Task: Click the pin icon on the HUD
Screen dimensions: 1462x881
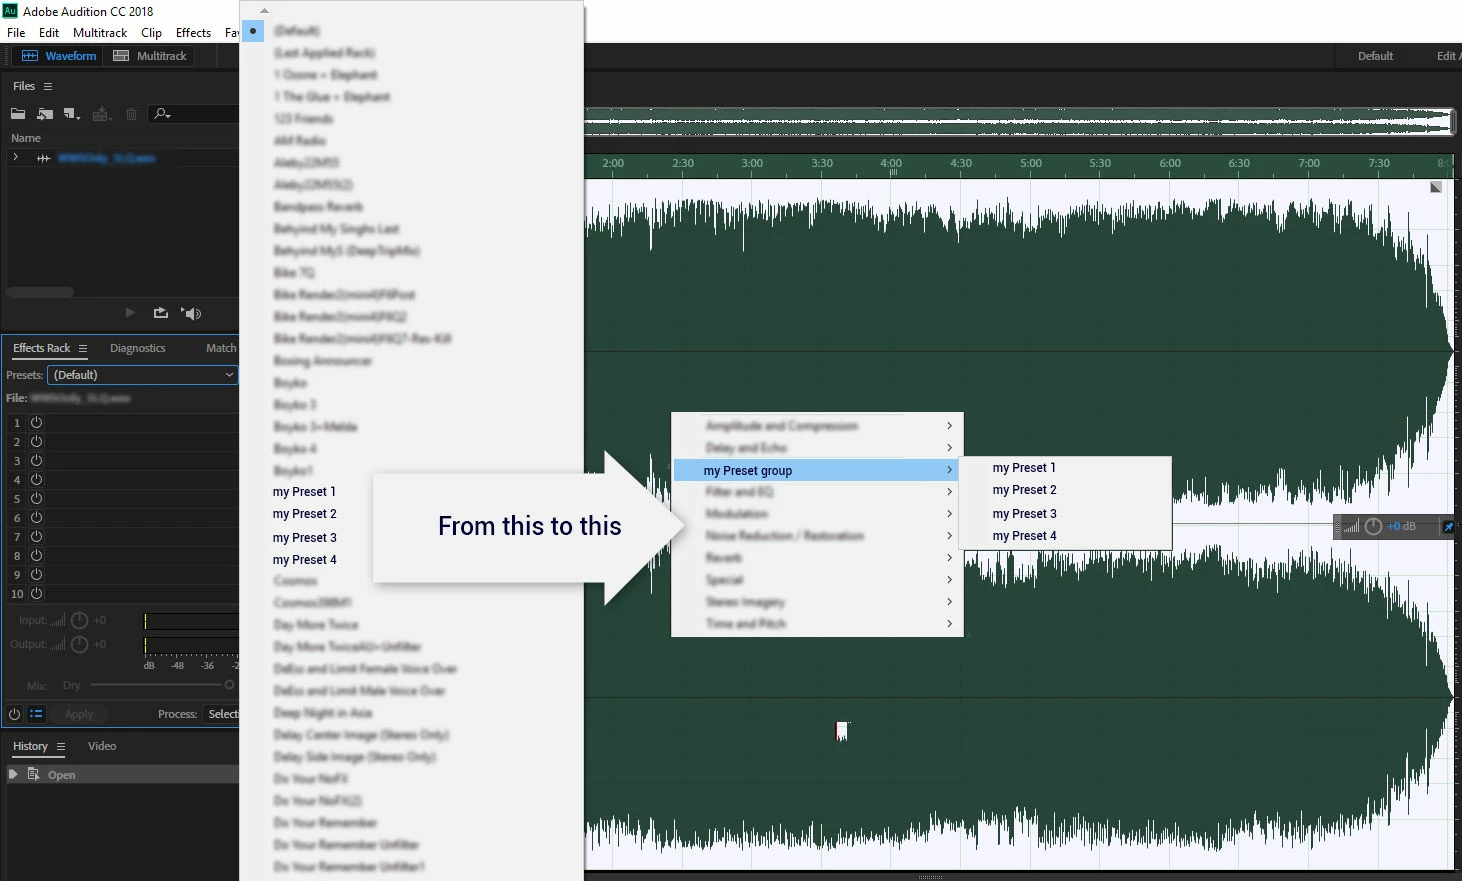Action: pyautogui.click(x=1447, y=526)
